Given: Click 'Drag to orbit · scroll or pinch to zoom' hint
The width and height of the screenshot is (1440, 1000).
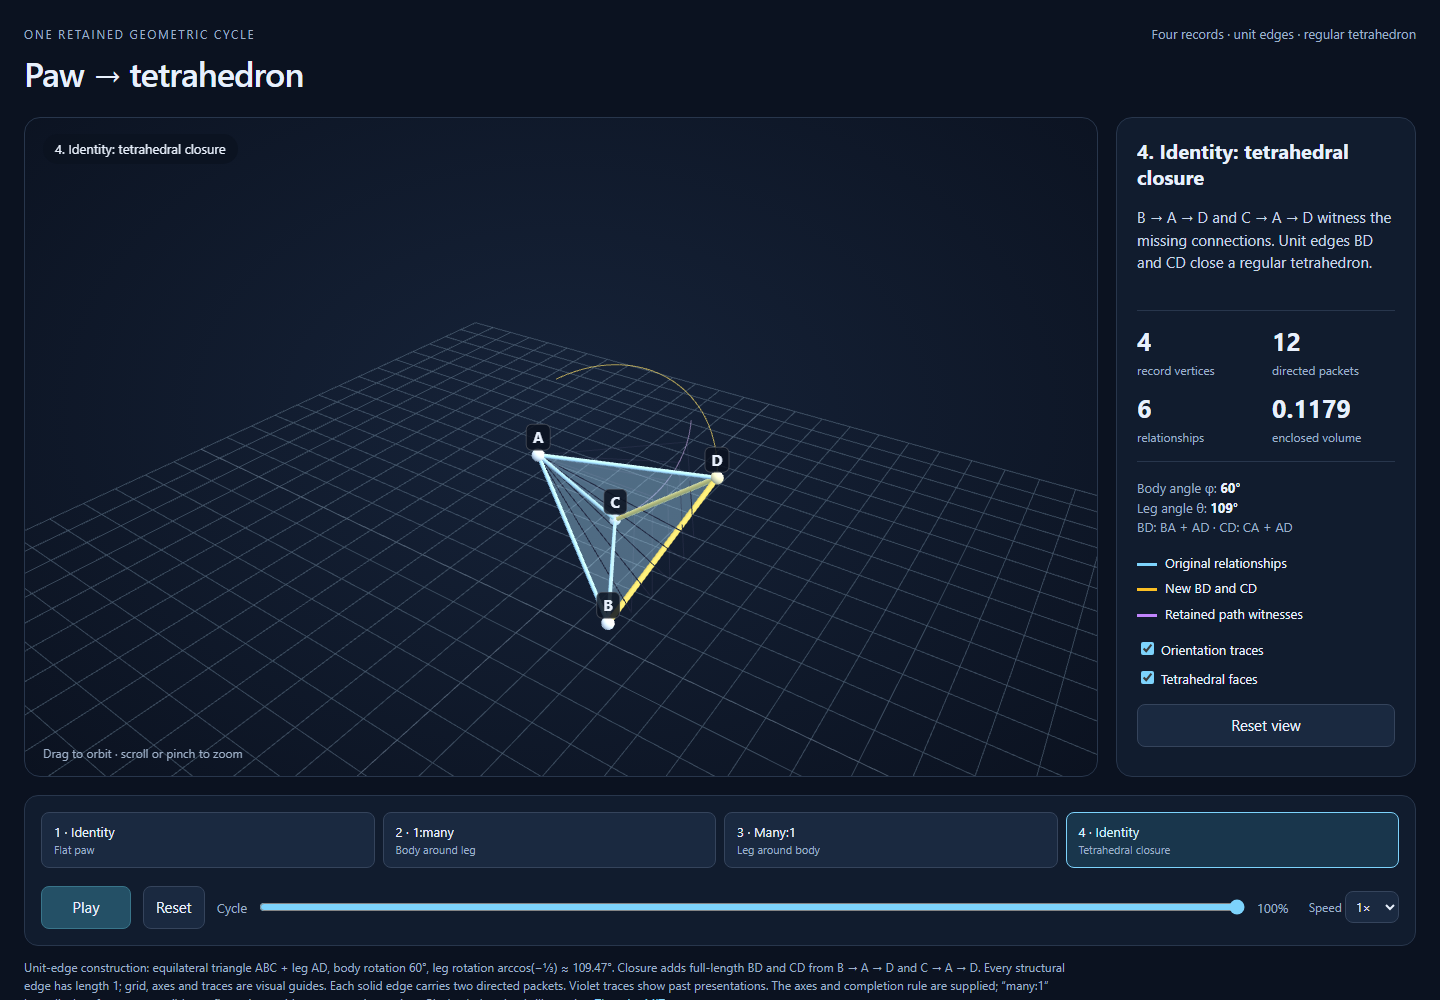Looking at the screenshot, I should (143, 754).
